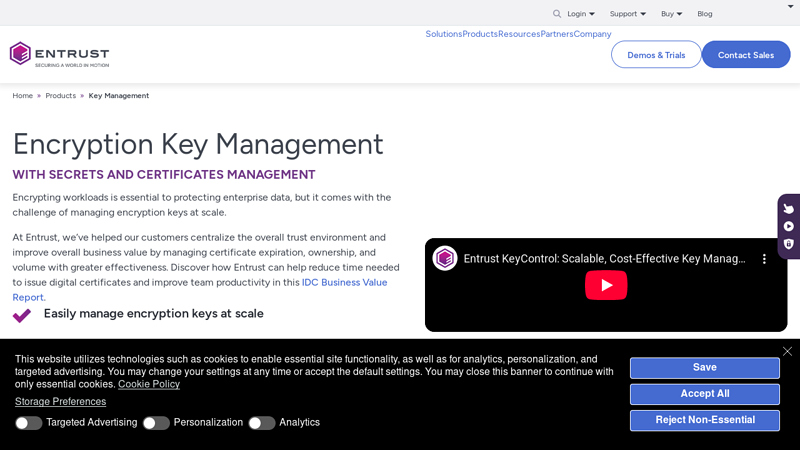Play the YouTube video
This screenshot has height=450, width=800.
tap(606, 285)
